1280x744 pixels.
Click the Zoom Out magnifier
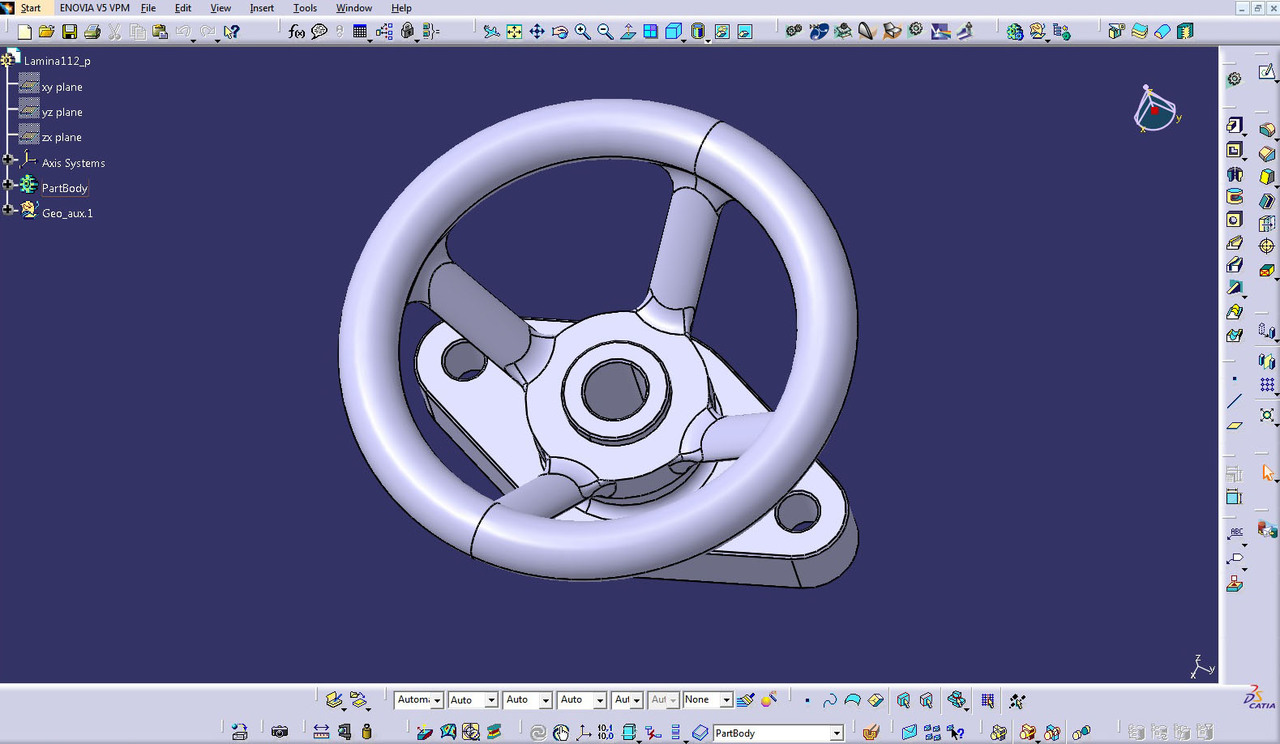click(605, 32)
